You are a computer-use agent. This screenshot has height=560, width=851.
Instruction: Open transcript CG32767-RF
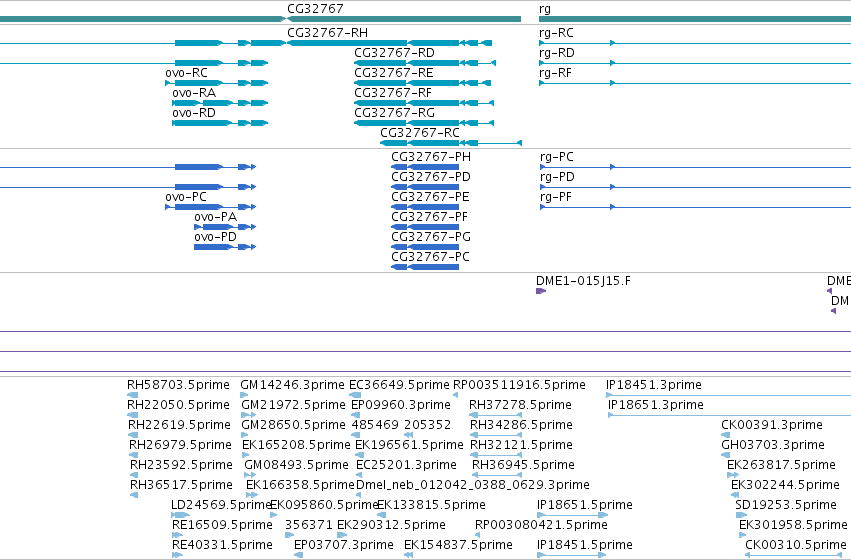coord(393,93)
